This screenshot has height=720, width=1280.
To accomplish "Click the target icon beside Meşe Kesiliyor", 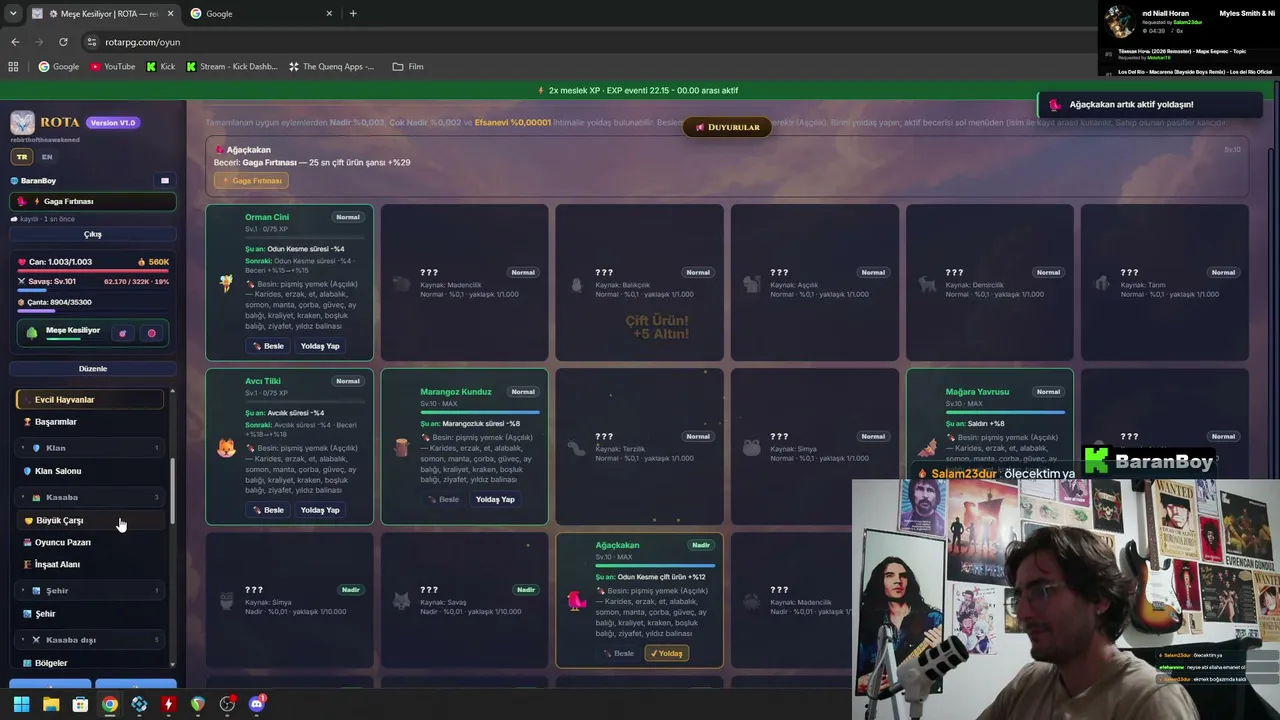I will pos(123,333).
